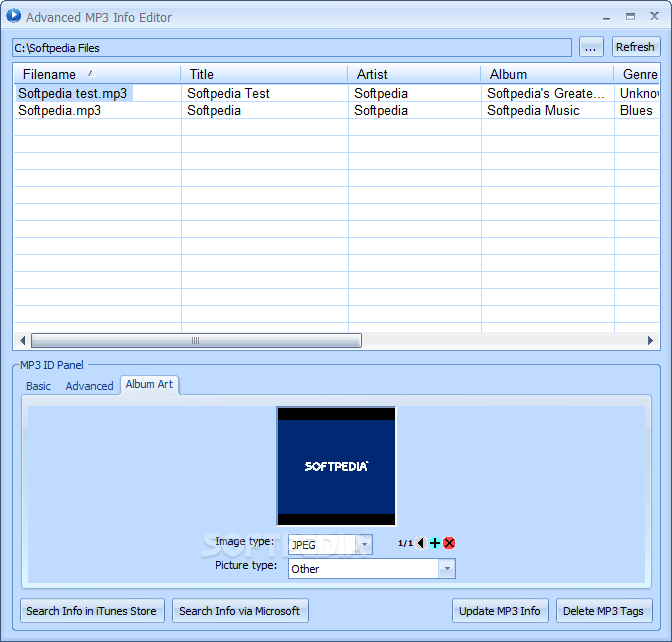Sort by the Artist column header
Viewport: 672px width, 642px height.
coord(414,74)
